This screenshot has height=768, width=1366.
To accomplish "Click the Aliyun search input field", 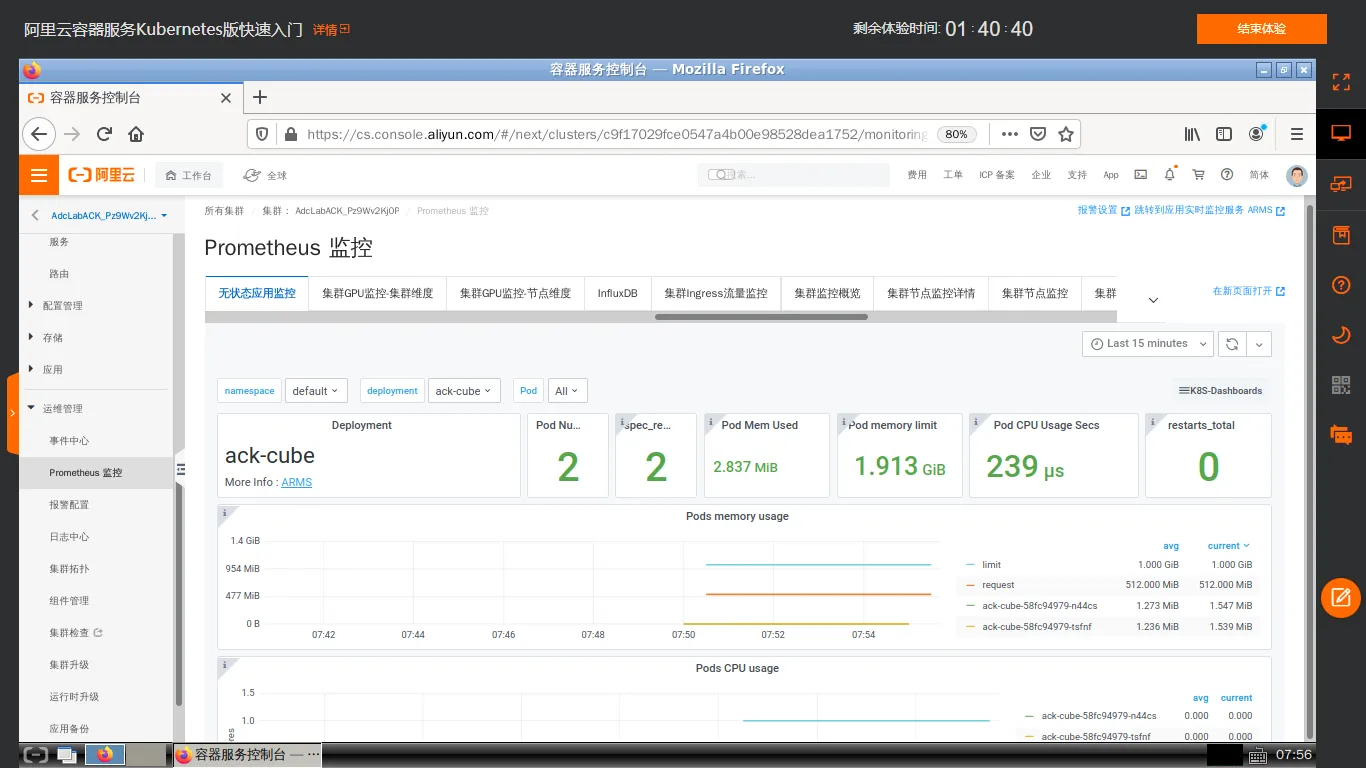I will pyautogui.click(x=793, y=175).
